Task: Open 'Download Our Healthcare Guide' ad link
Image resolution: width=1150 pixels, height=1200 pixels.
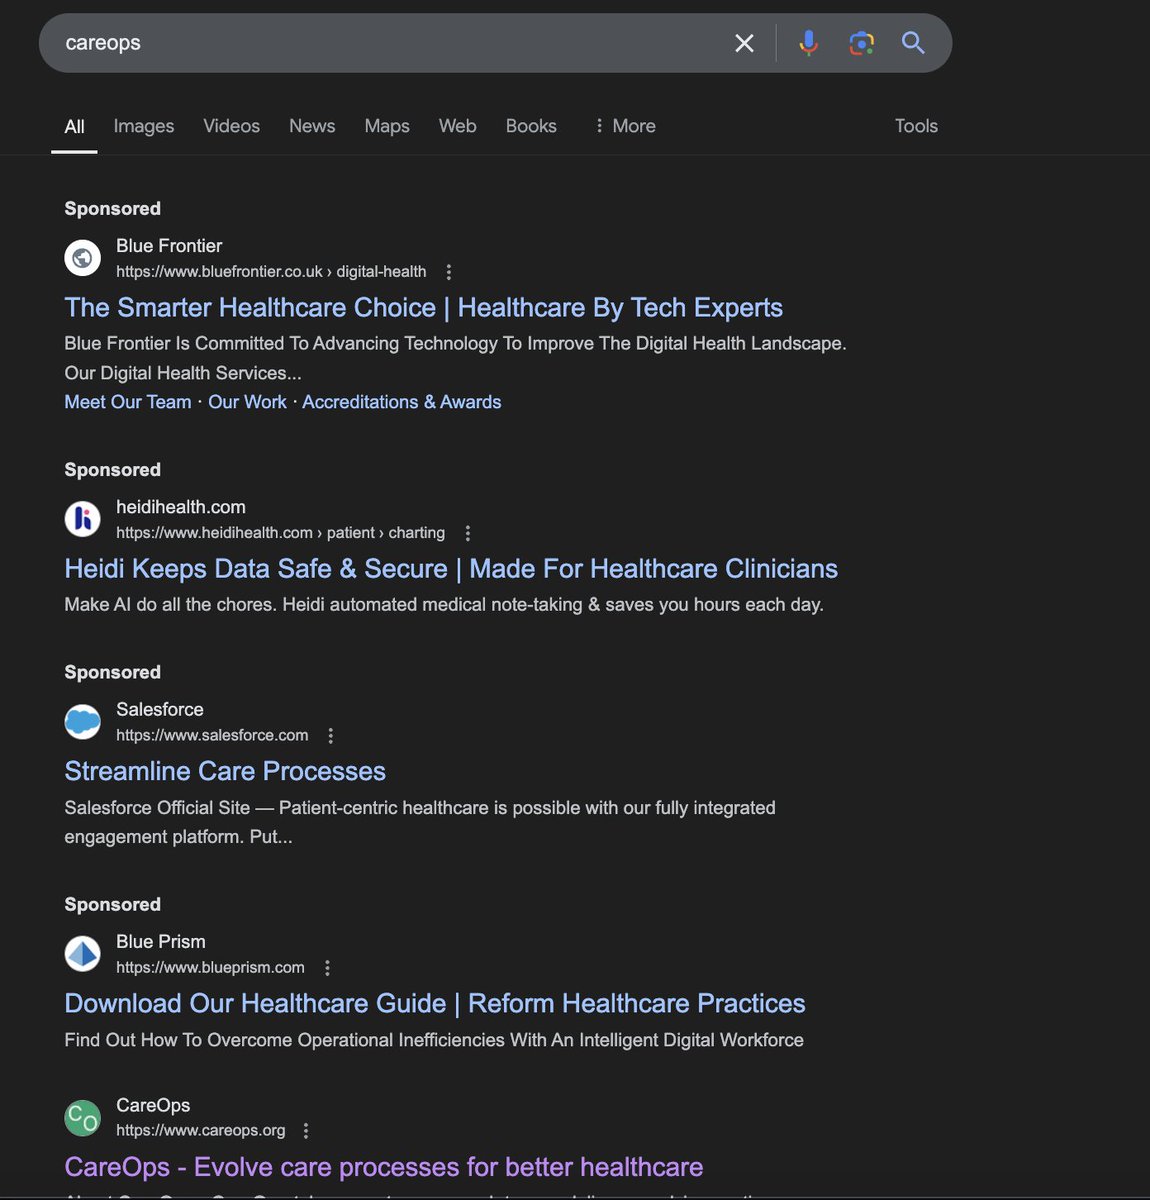Action: [435, 1003]
